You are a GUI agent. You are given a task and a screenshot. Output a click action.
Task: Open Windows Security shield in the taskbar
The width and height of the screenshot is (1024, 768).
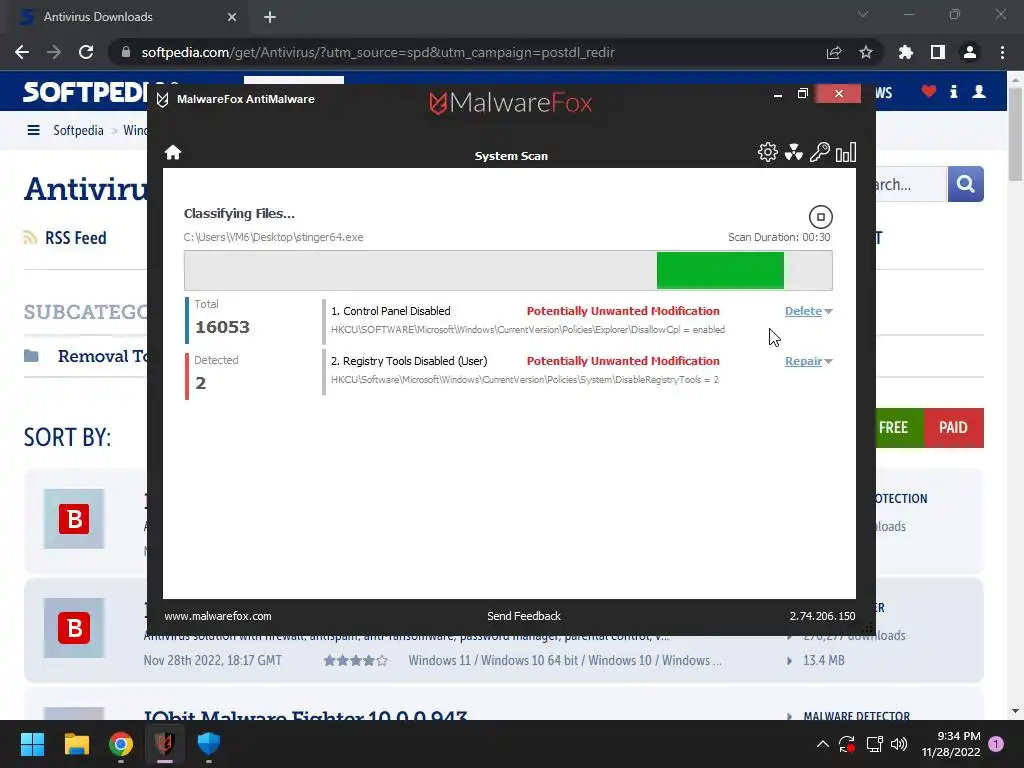tap(209, 744)
